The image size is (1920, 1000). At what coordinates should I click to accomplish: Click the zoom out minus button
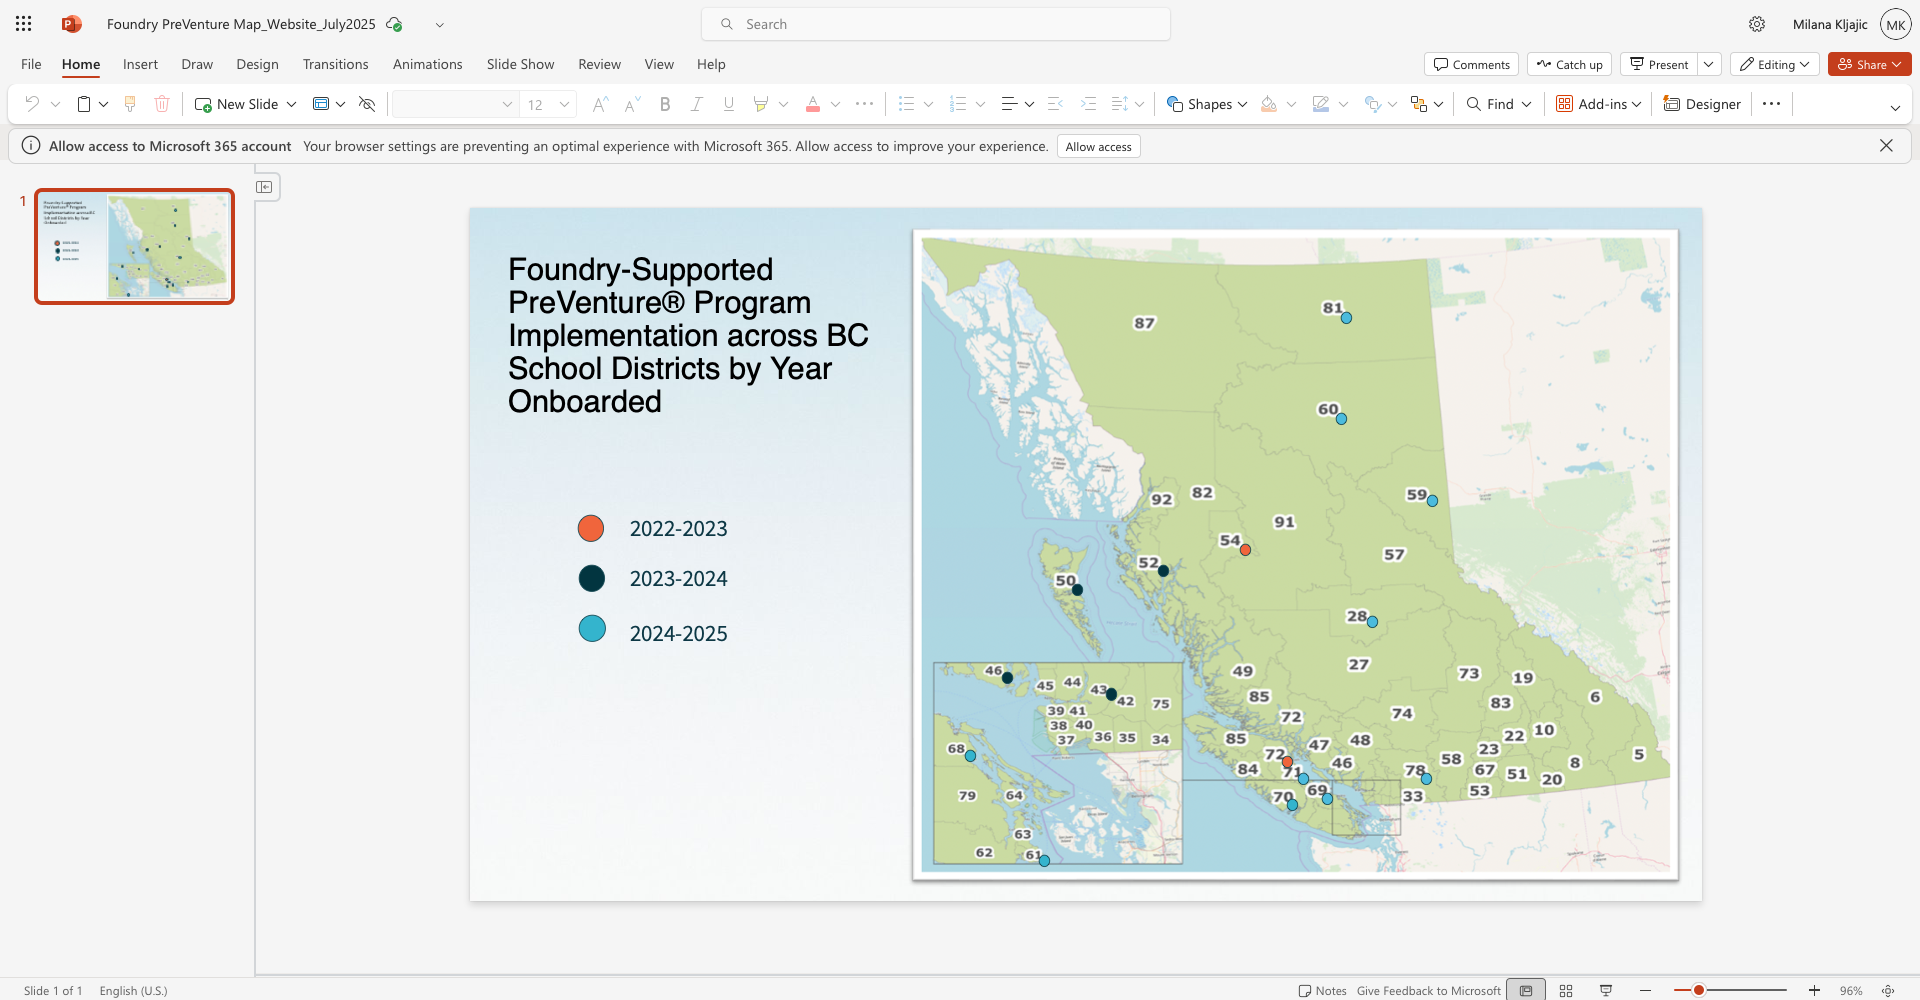click(x=1645, y=990)
